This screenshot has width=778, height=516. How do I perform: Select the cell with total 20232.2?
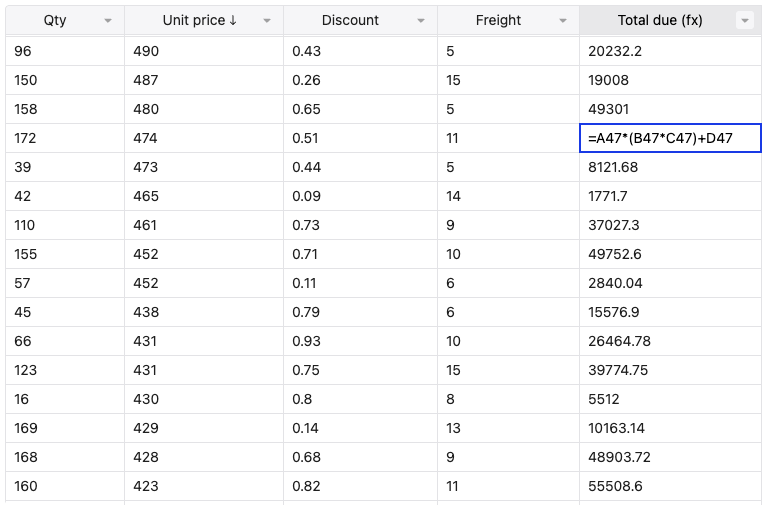[670, 51]
